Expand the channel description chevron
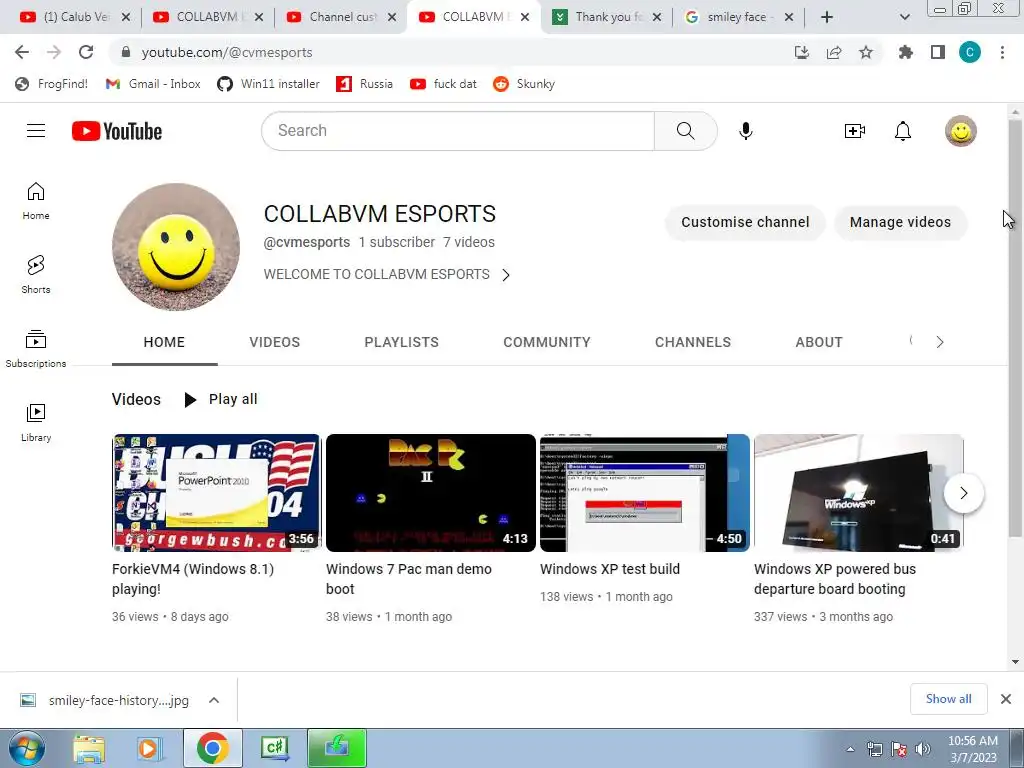The height and width of the screenshot is (768, 1024). coord(506,275)
